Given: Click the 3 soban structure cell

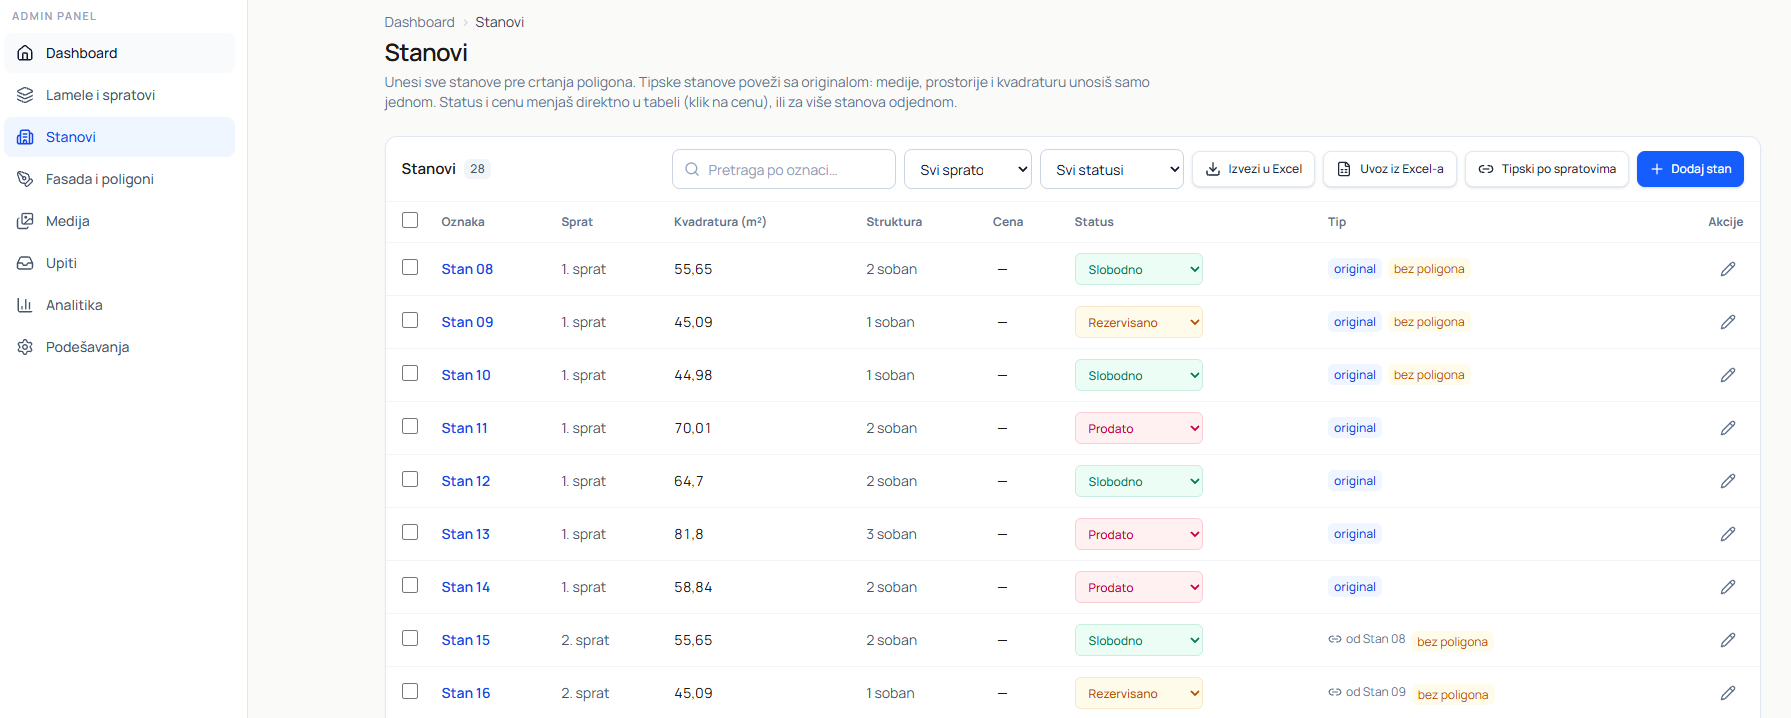Looking at the screenshot, I should click(891, 534).
